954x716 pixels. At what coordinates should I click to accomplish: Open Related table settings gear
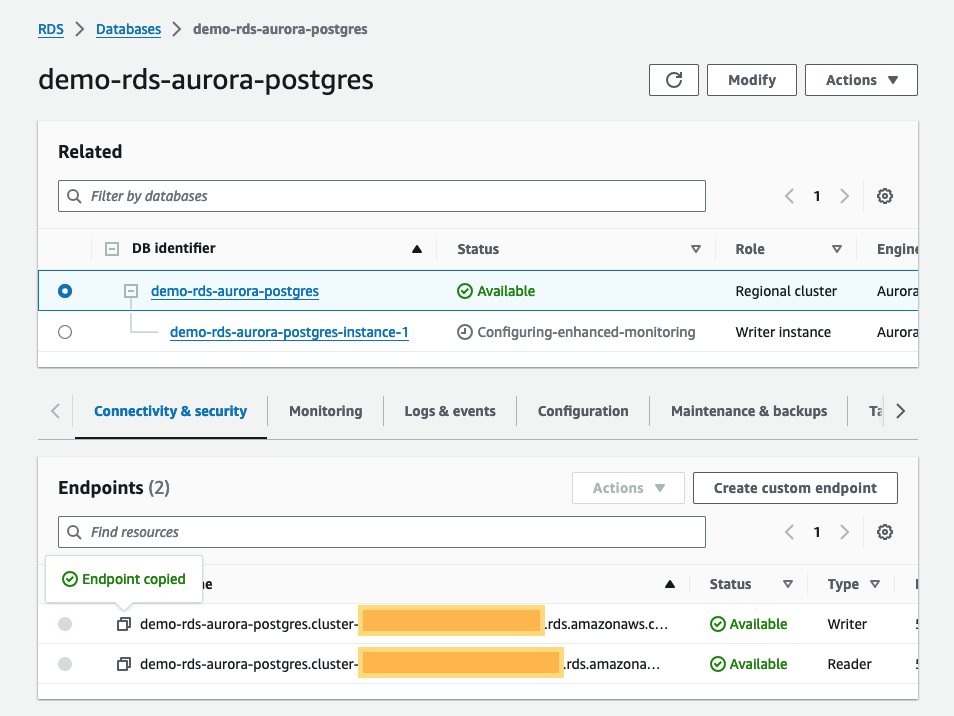click(885, 196)
